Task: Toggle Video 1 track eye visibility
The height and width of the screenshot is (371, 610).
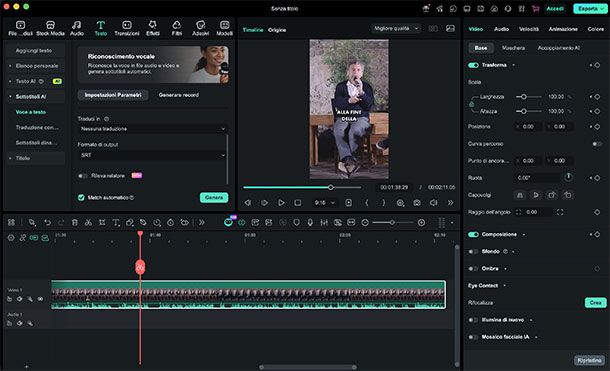Action: point(40,299)
